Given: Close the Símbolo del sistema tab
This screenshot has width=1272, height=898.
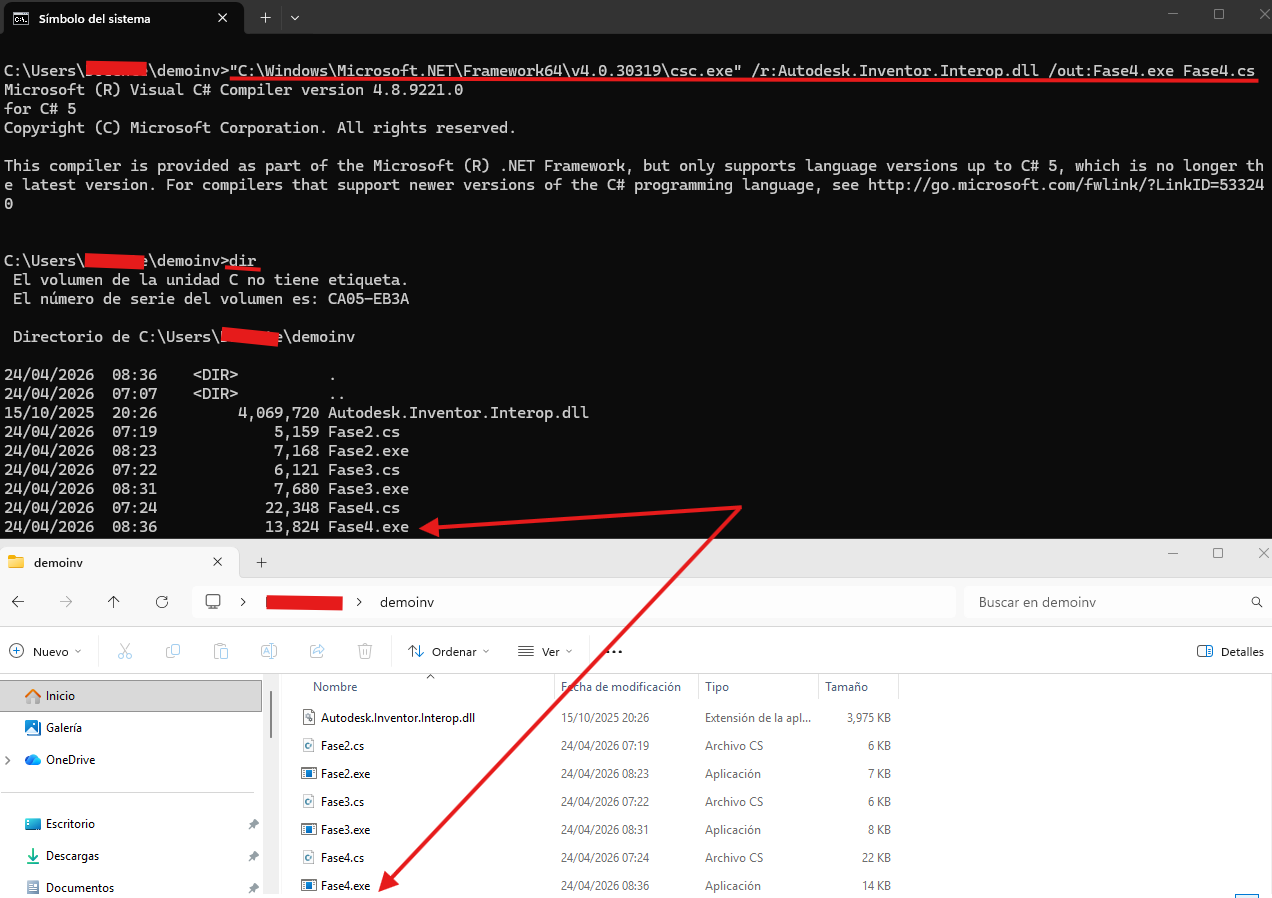Looking at the screenshot, I should (x=225, y=18).
